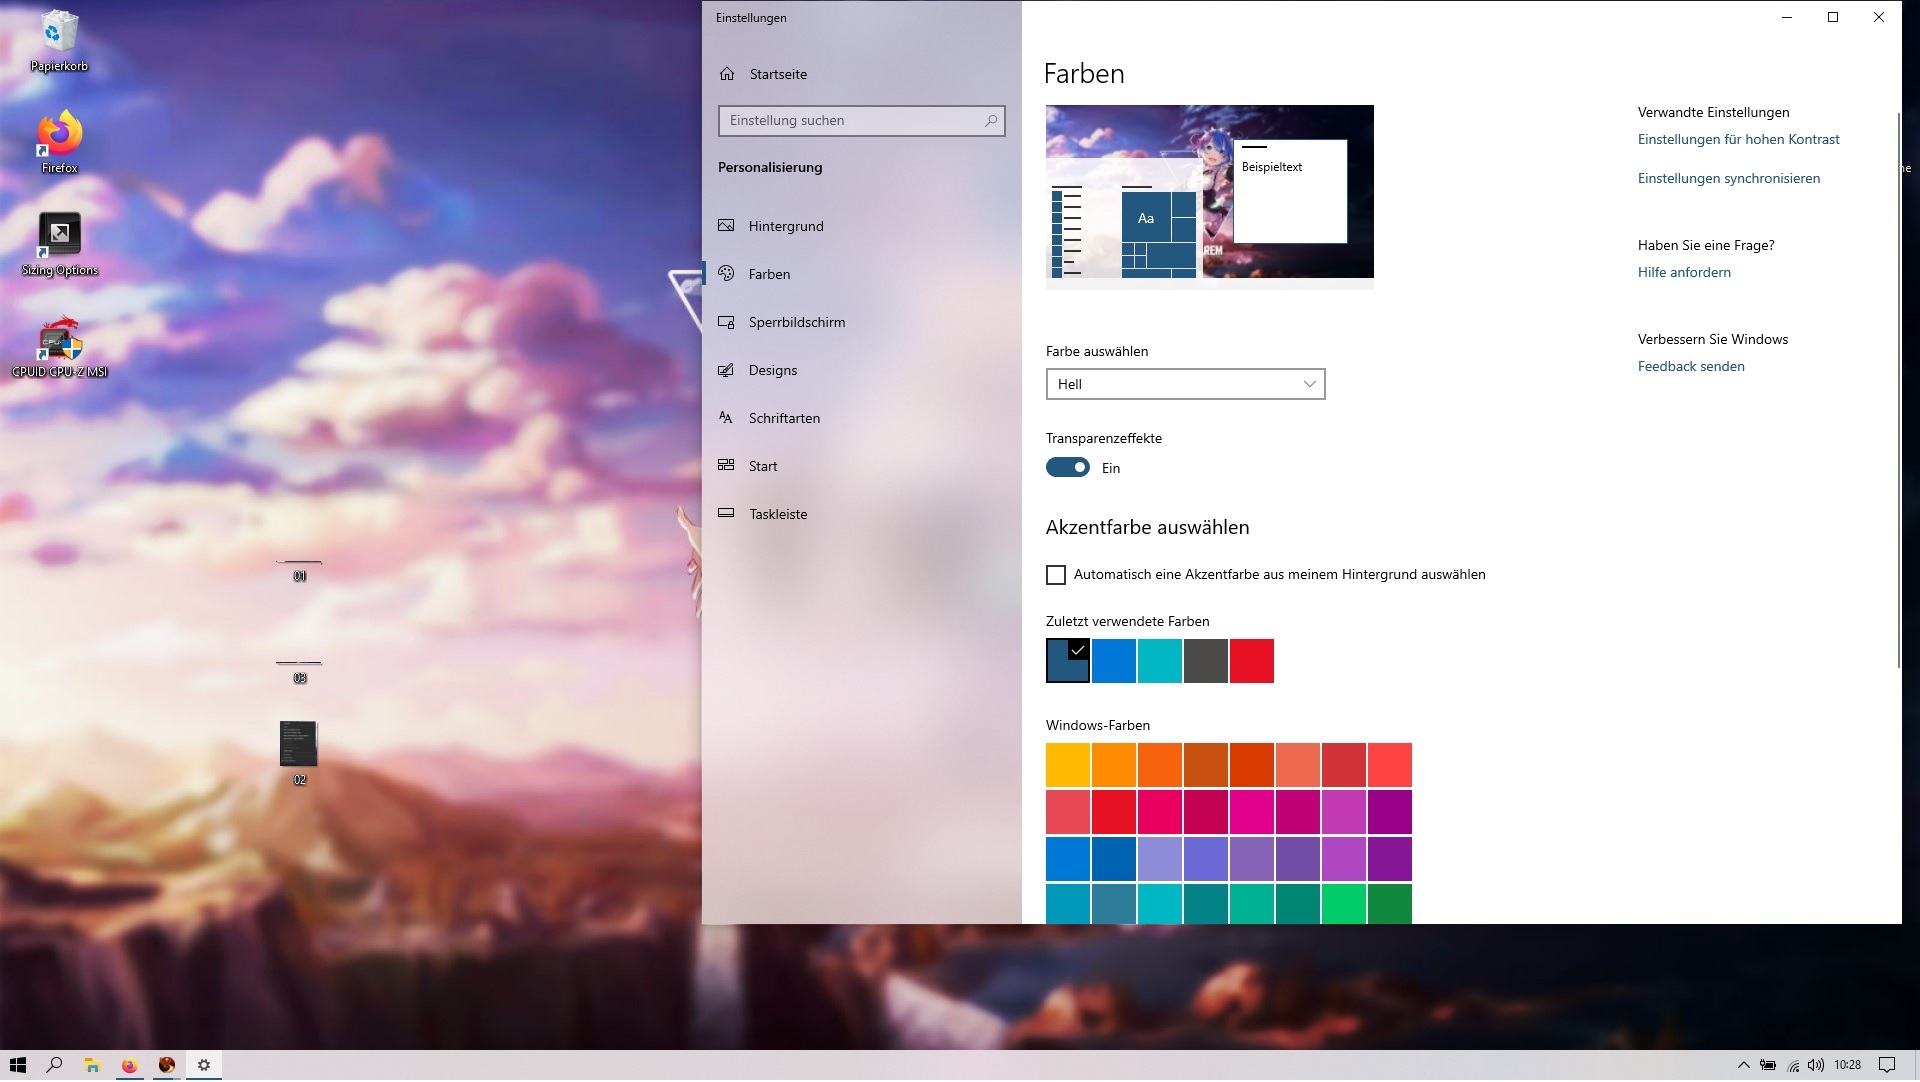Select desktop file named 02

pos(299,752)
